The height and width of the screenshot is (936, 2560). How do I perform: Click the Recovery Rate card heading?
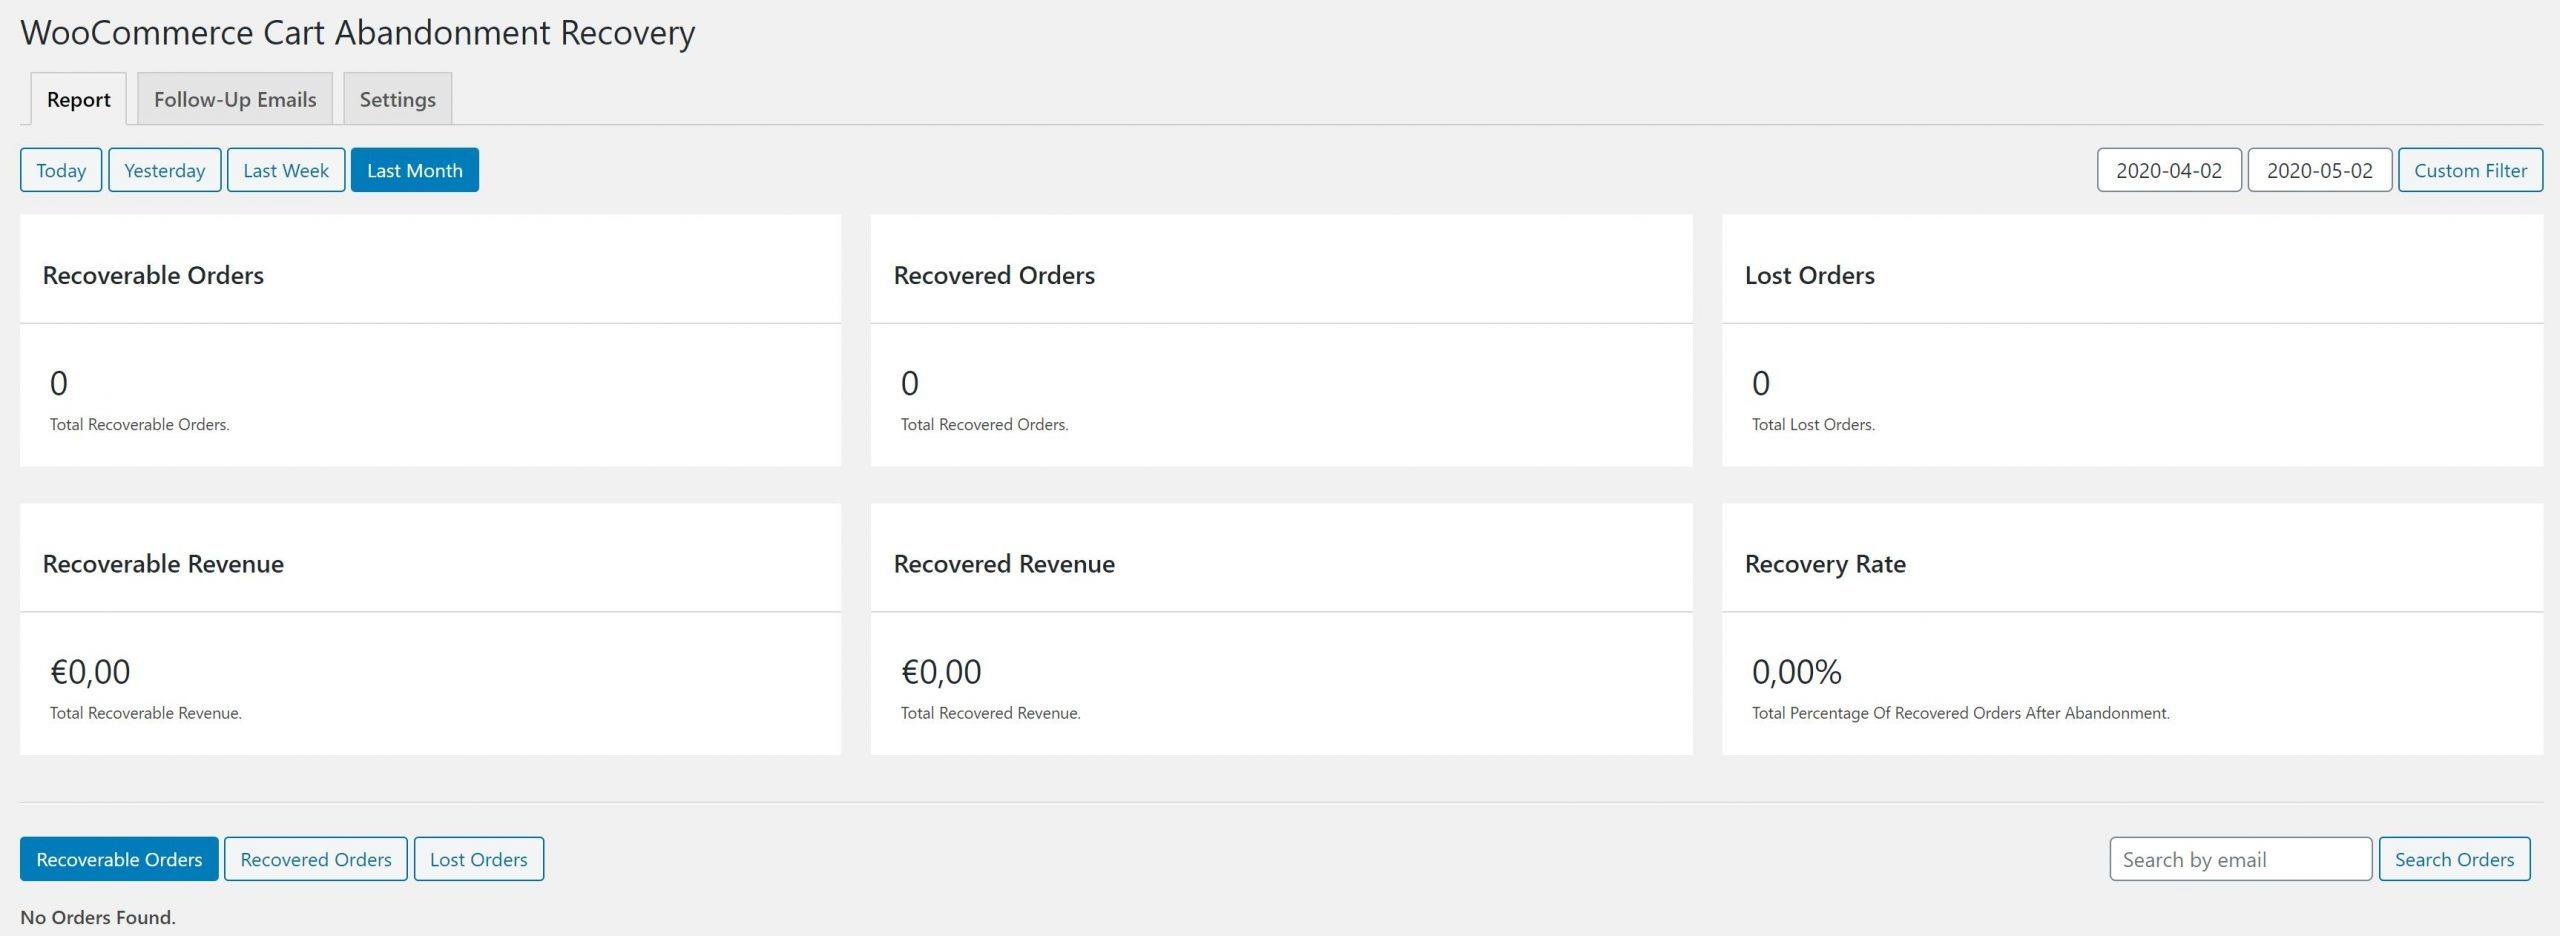pos(1825,564)
